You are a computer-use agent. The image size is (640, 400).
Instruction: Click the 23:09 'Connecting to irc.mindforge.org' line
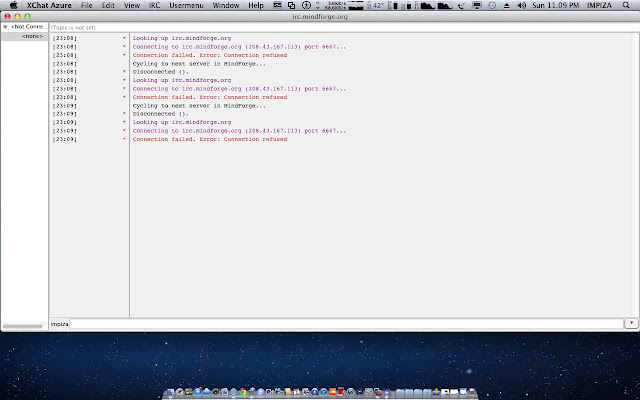[239, 131]
